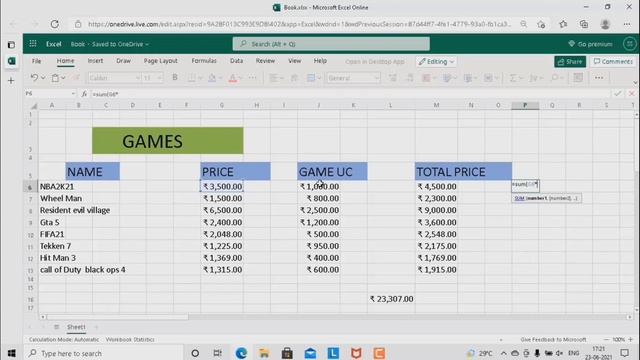The height and width of the screenshot is (360, 640).
Task: Select the NBA2K21 cell
Action: 52,186
